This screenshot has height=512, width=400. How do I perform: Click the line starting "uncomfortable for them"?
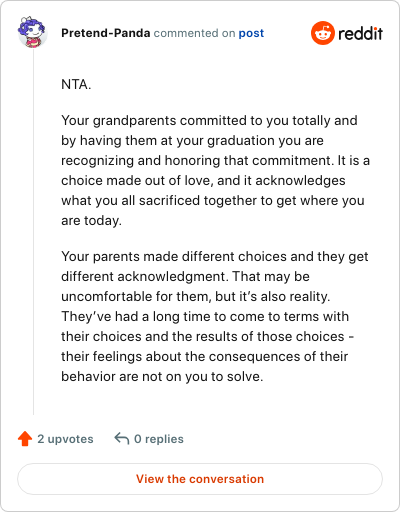click(196, 296)
